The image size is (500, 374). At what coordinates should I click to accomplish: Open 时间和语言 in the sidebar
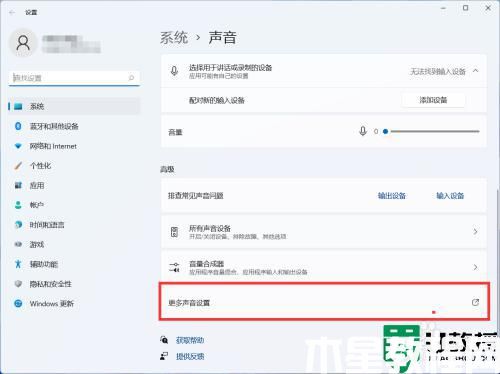[74, 225]
